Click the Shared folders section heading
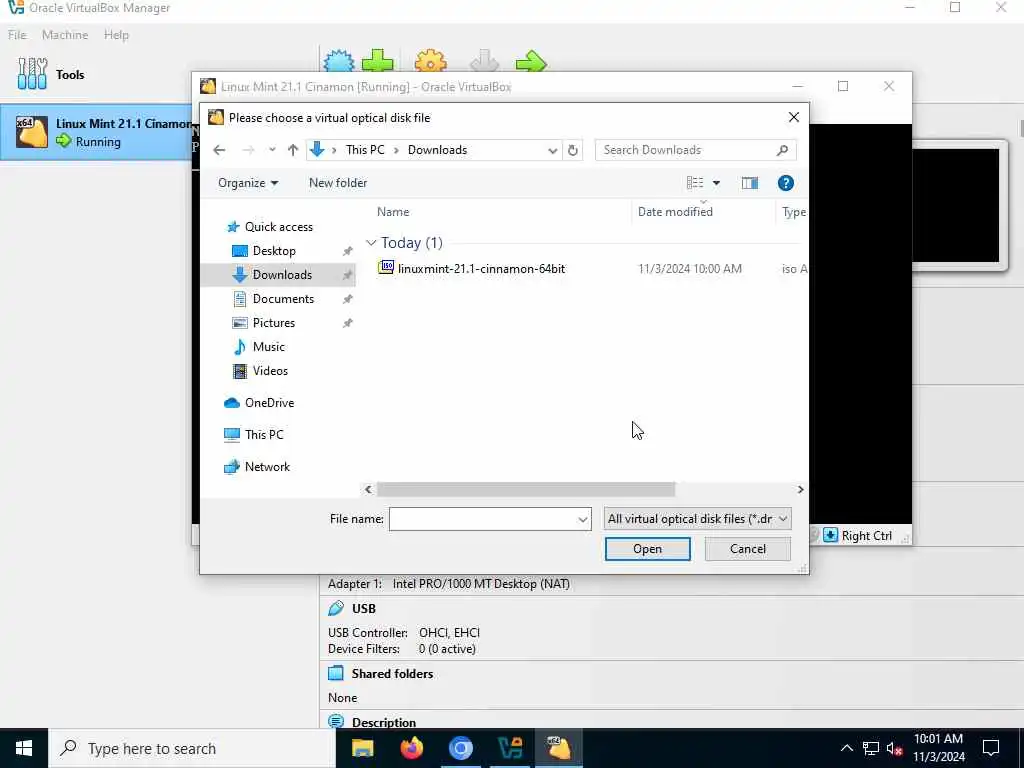1024x768 pixels. click(x=392, y=674)
